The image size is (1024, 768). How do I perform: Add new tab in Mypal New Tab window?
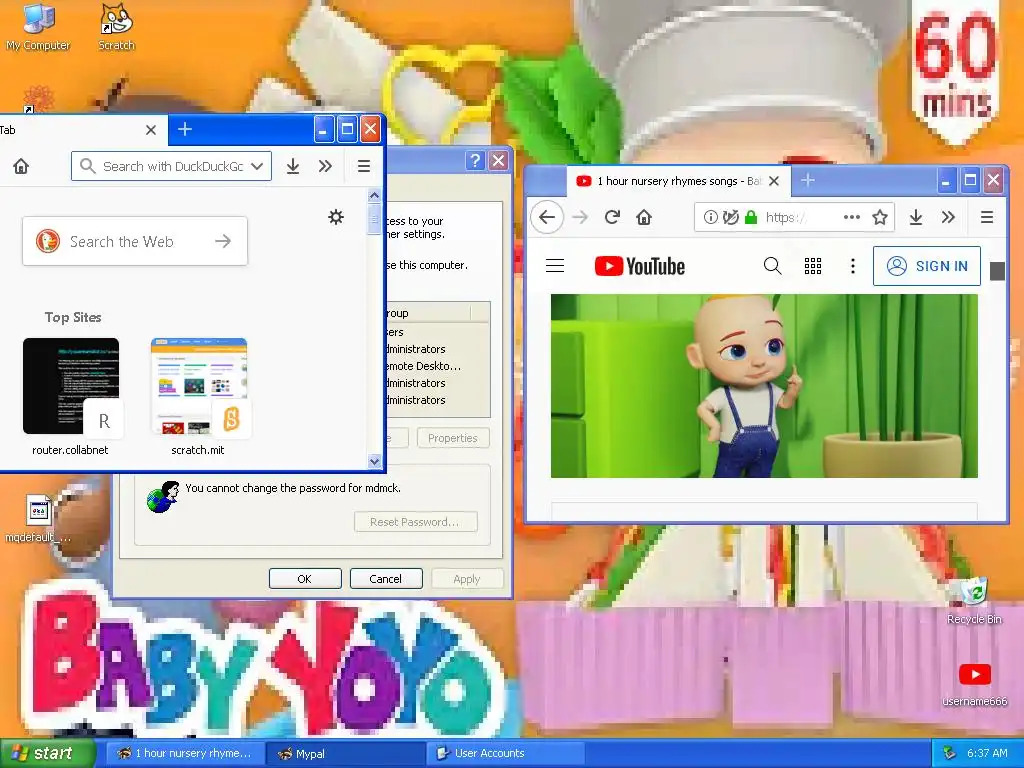pyautogui.click(x=185, y=129)
